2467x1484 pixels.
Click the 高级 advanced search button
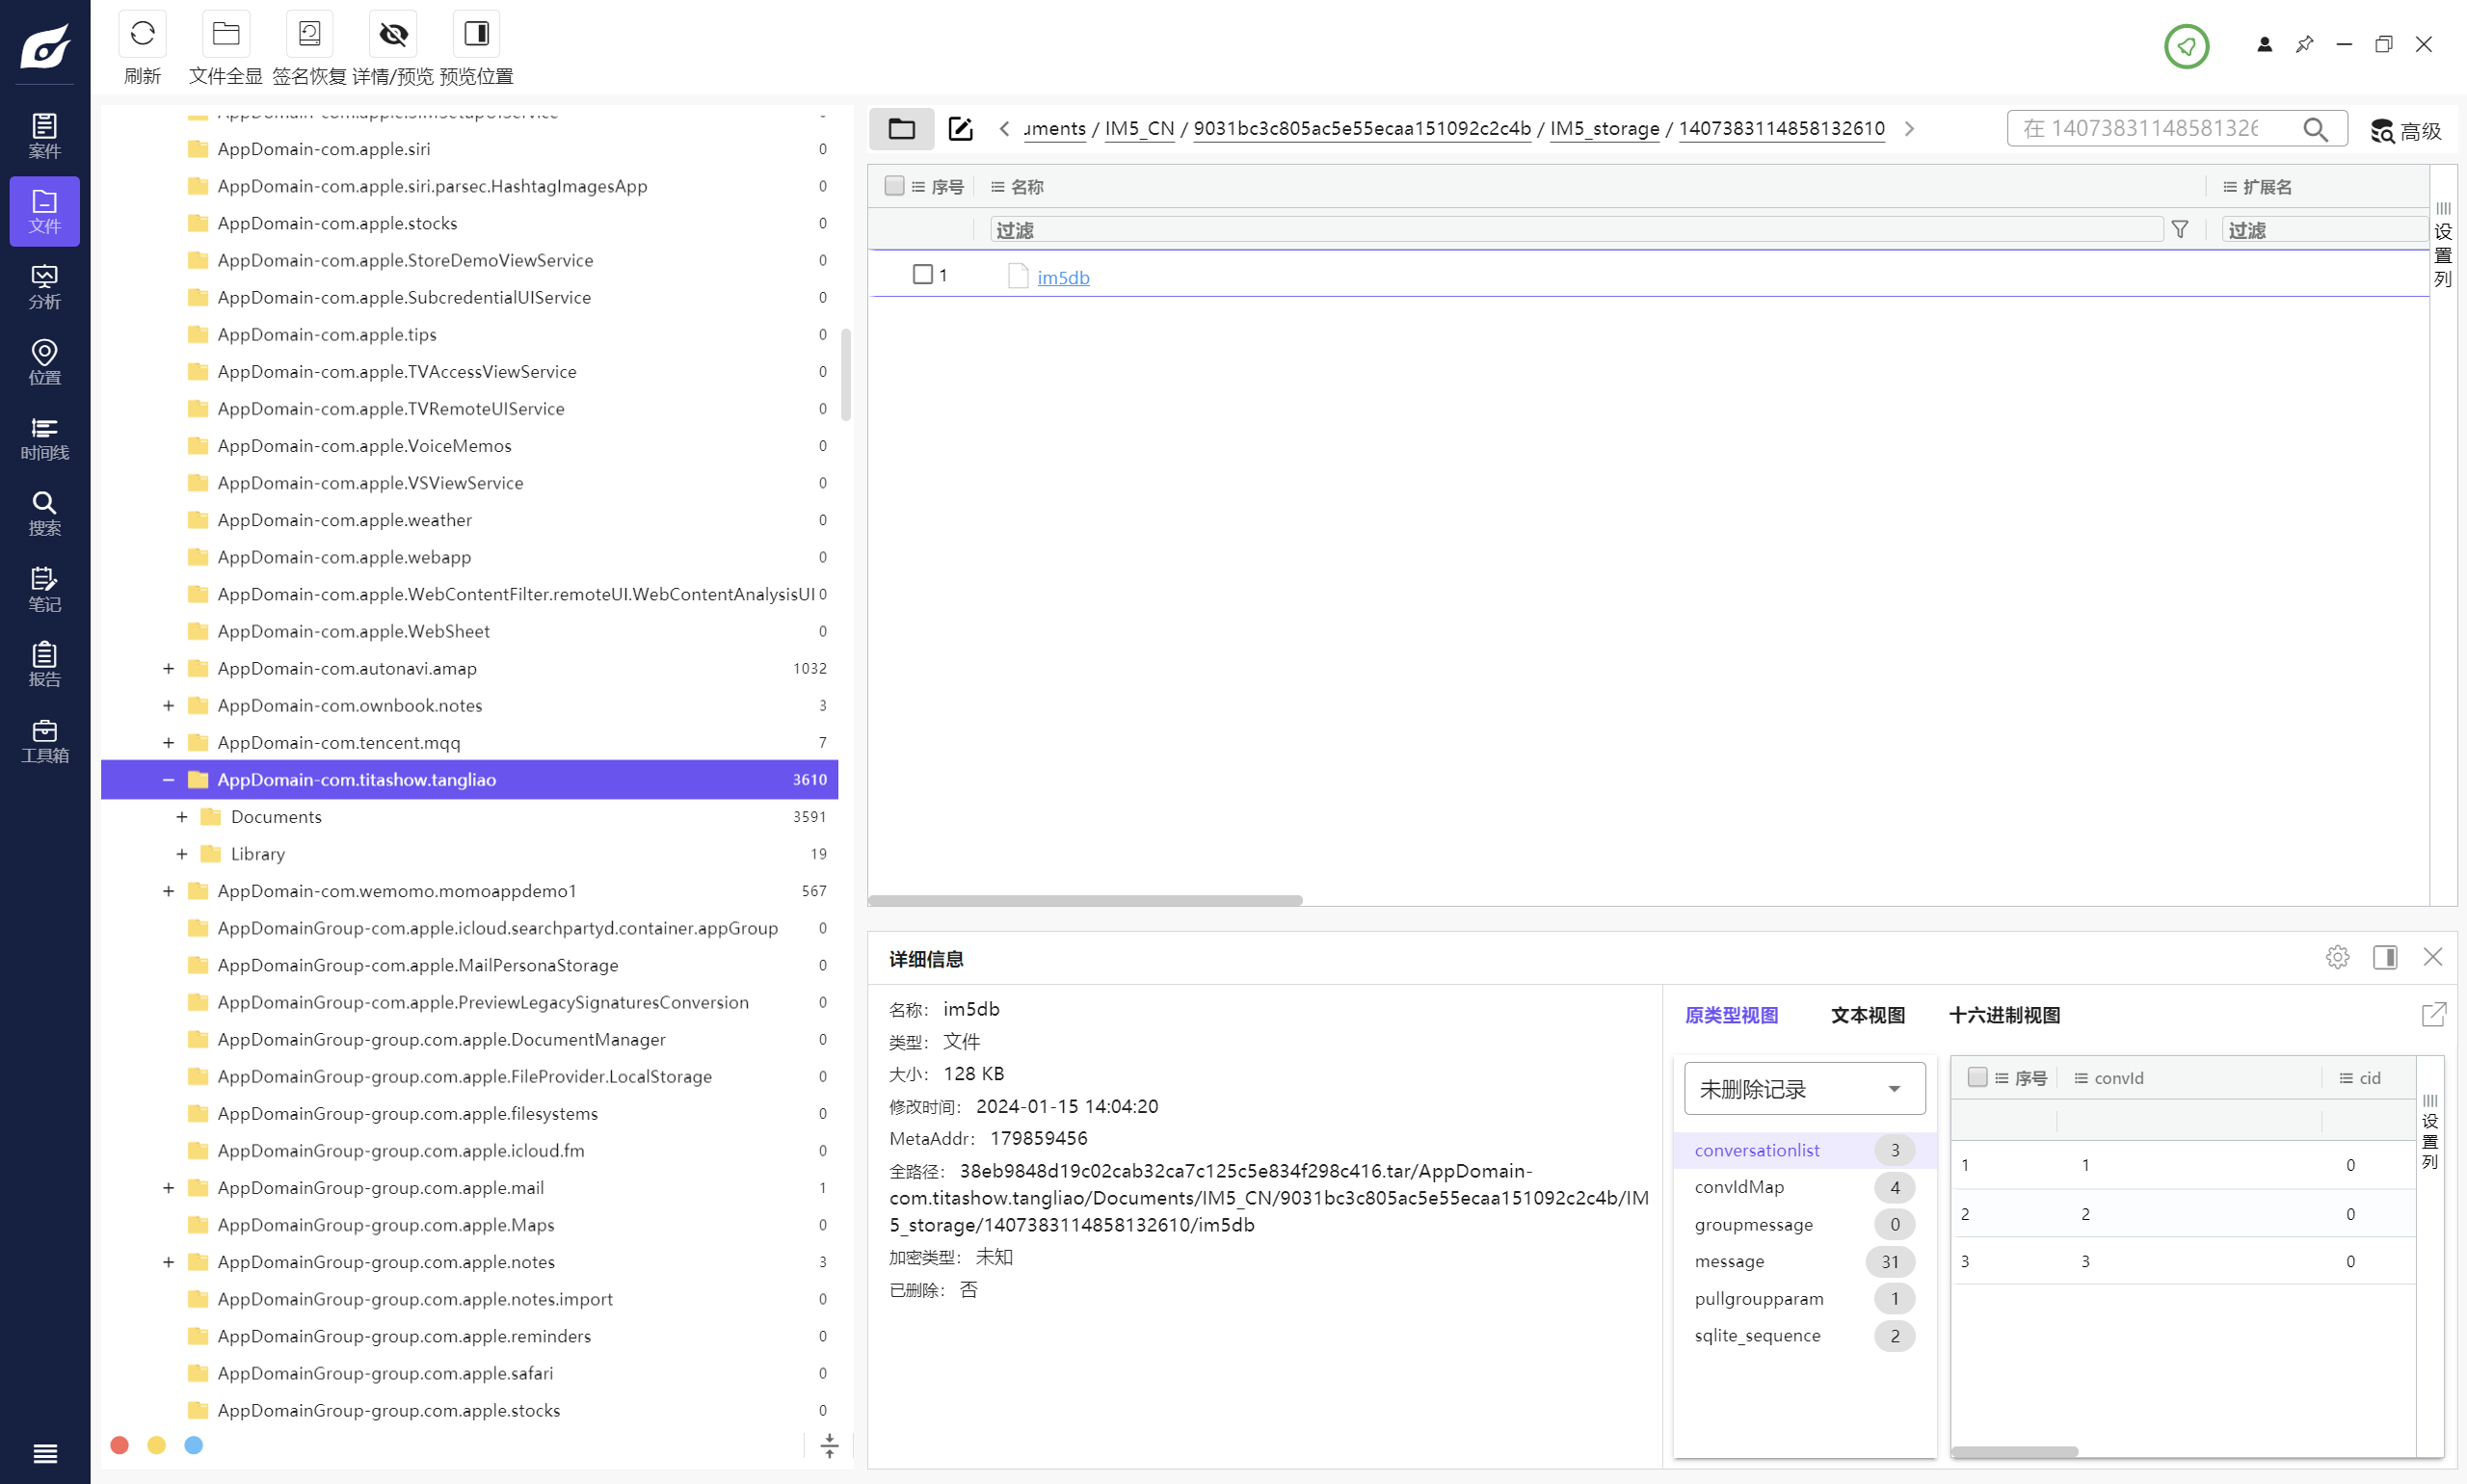(x=2405, y=130)
